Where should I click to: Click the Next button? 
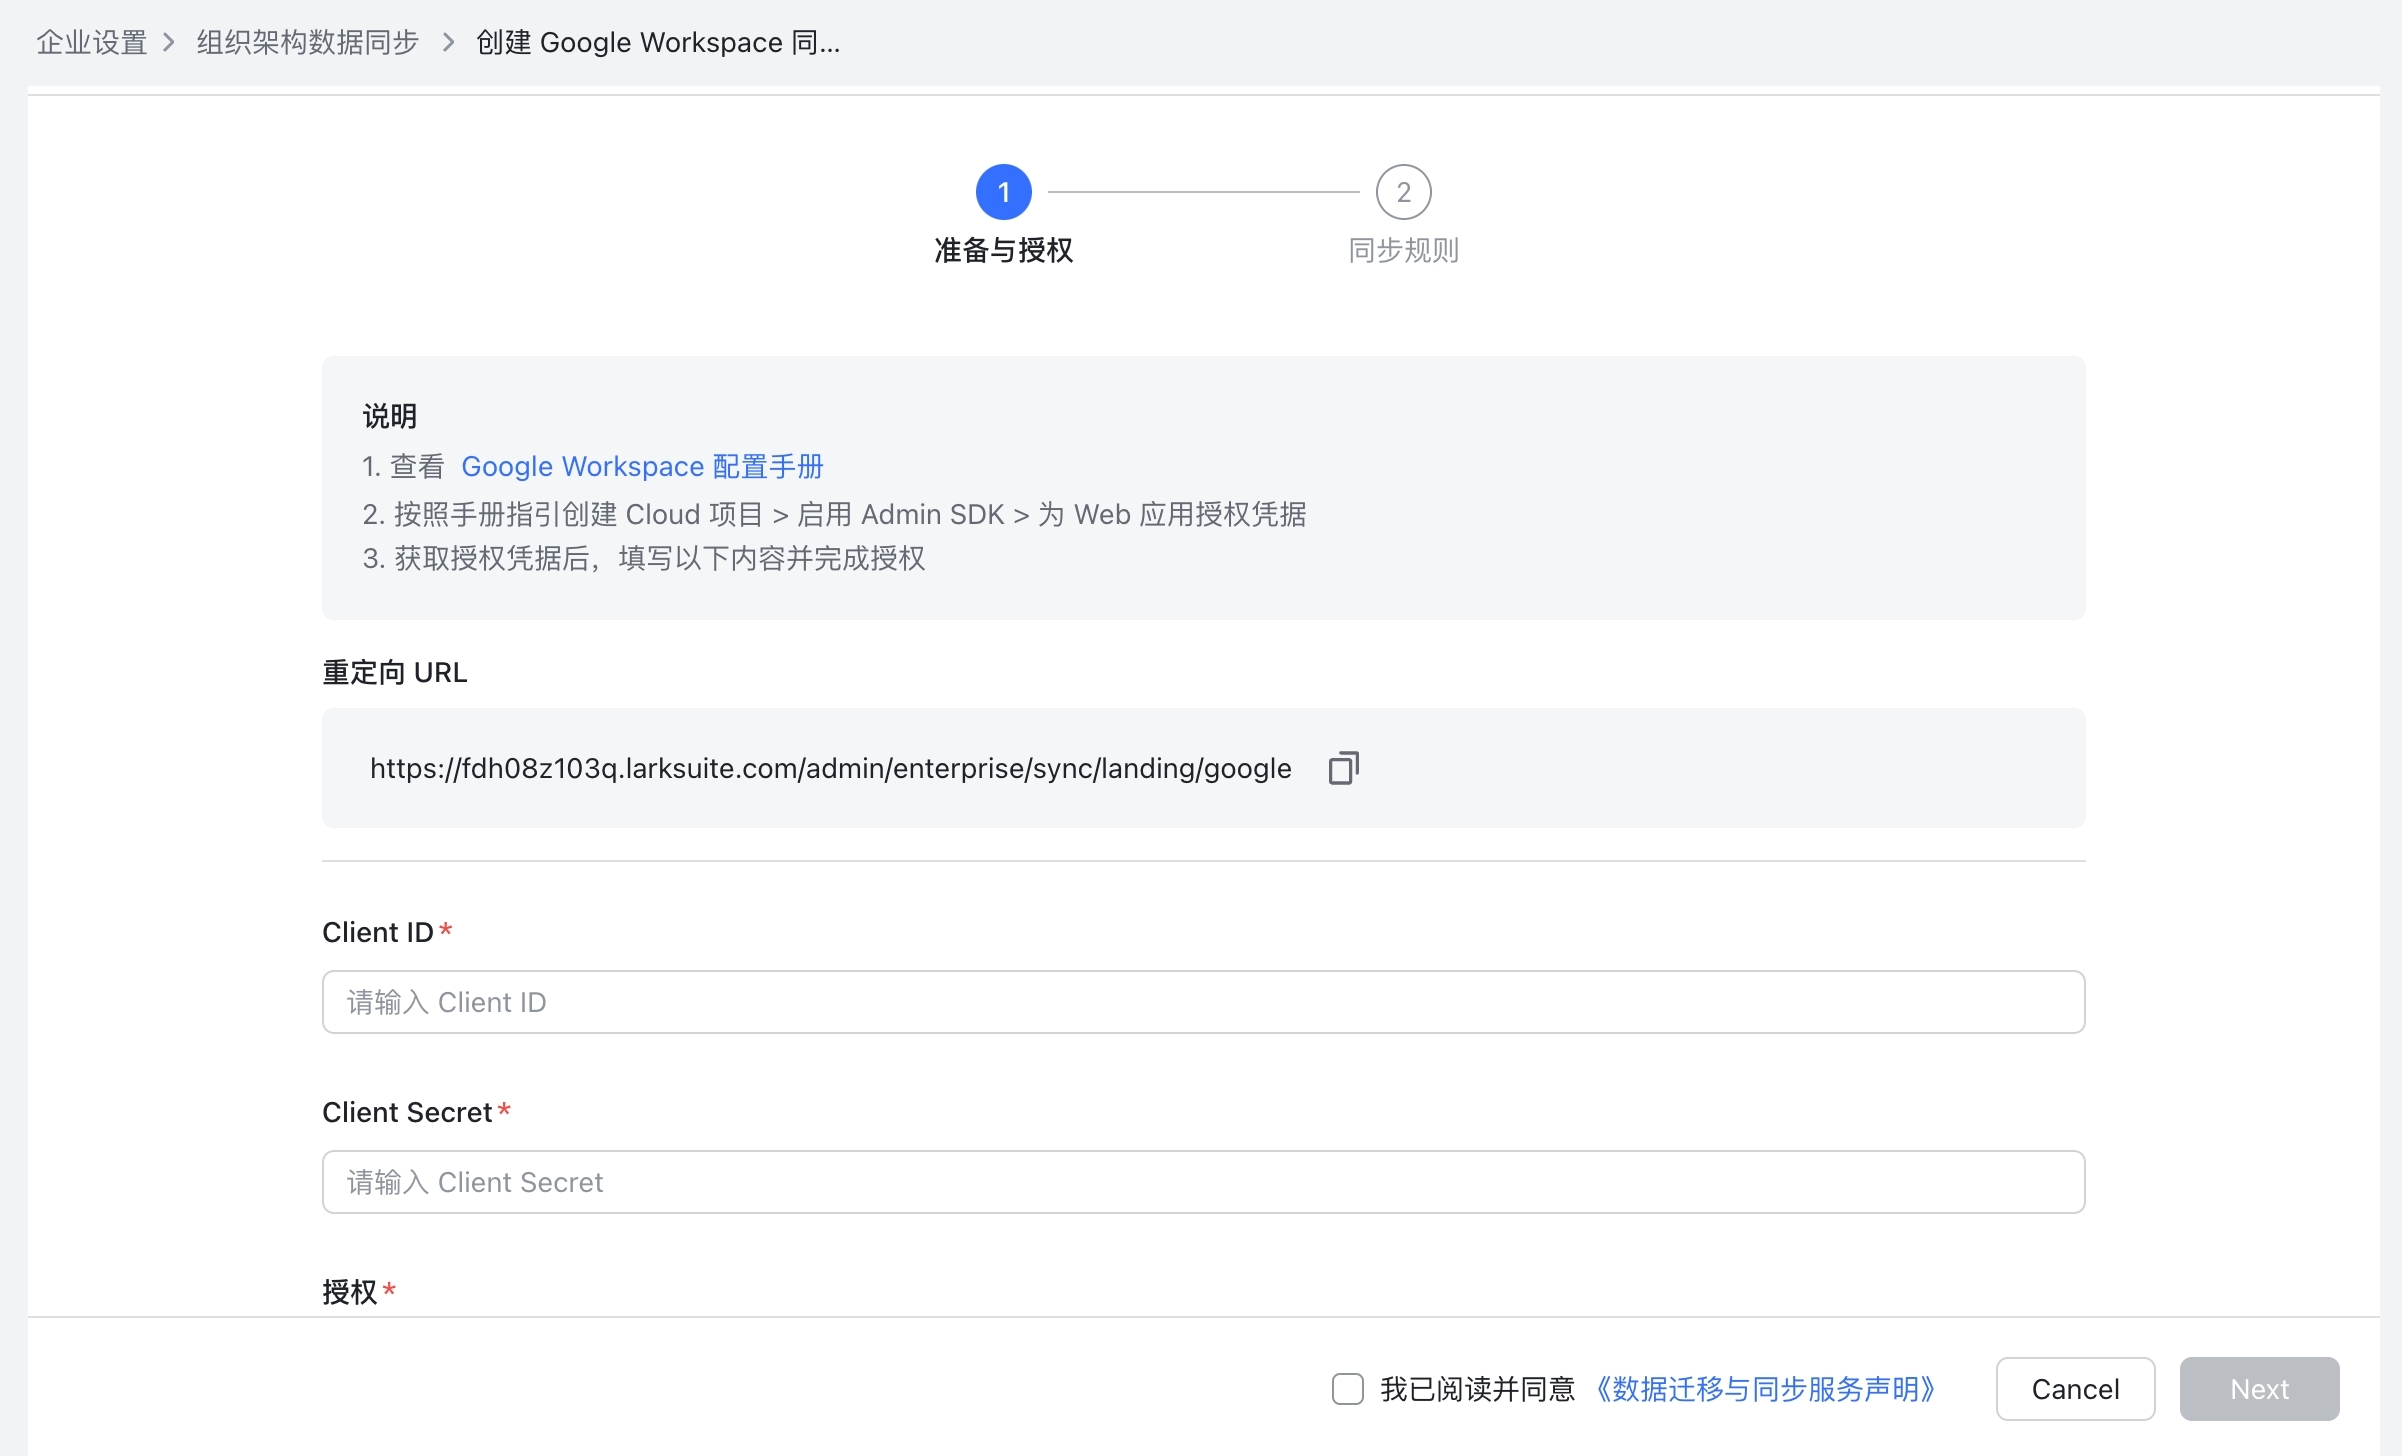[2259, 1389]
